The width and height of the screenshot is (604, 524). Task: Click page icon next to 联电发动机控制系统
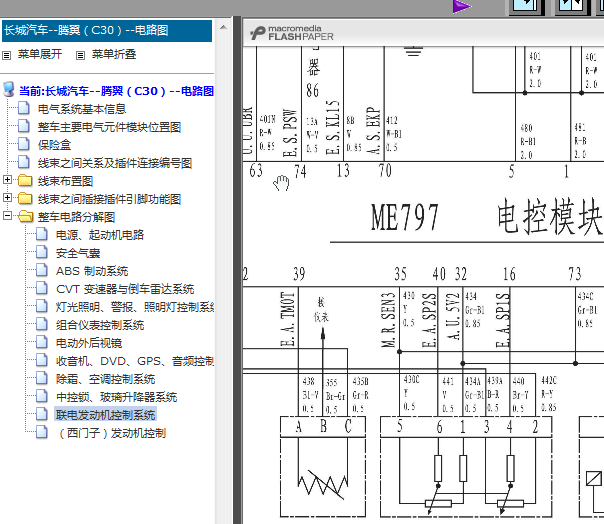[x=42, y=414]
